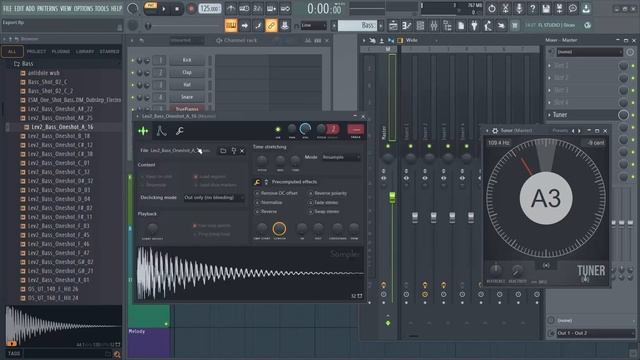Click the microphone recording icon
The image size is (640, 360).
click(519, 9)
